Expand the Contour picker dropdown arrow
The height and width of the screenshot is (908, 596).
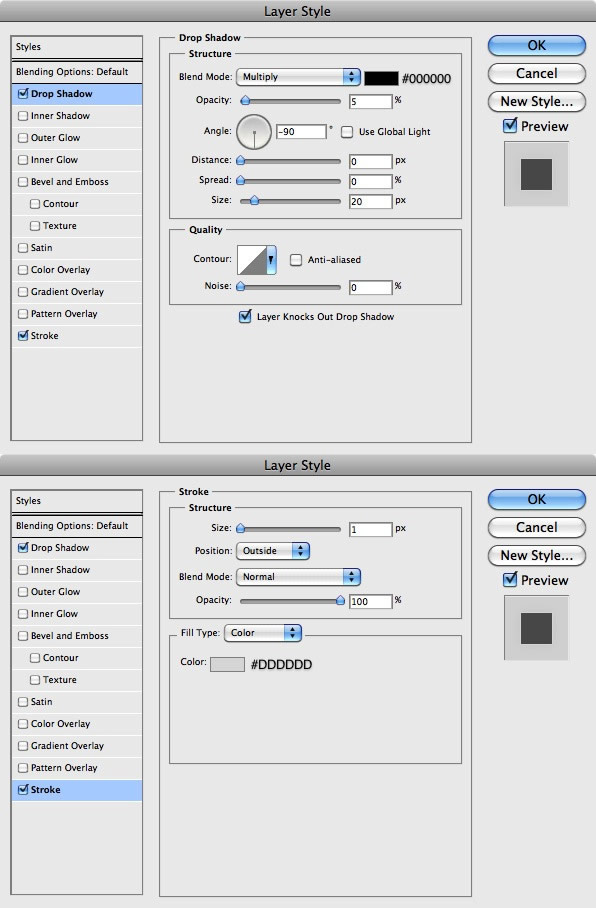click(271, 259)
